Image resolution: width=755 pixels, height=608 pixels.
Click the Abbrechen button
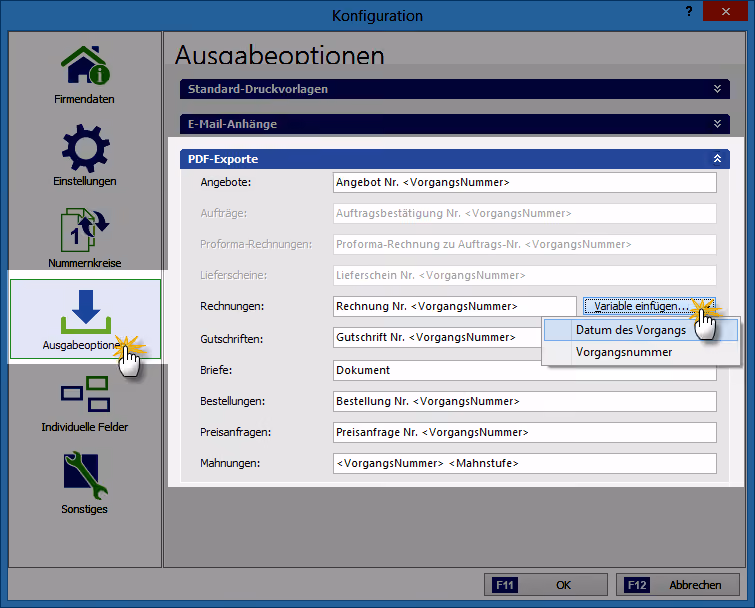coord(677,585)
